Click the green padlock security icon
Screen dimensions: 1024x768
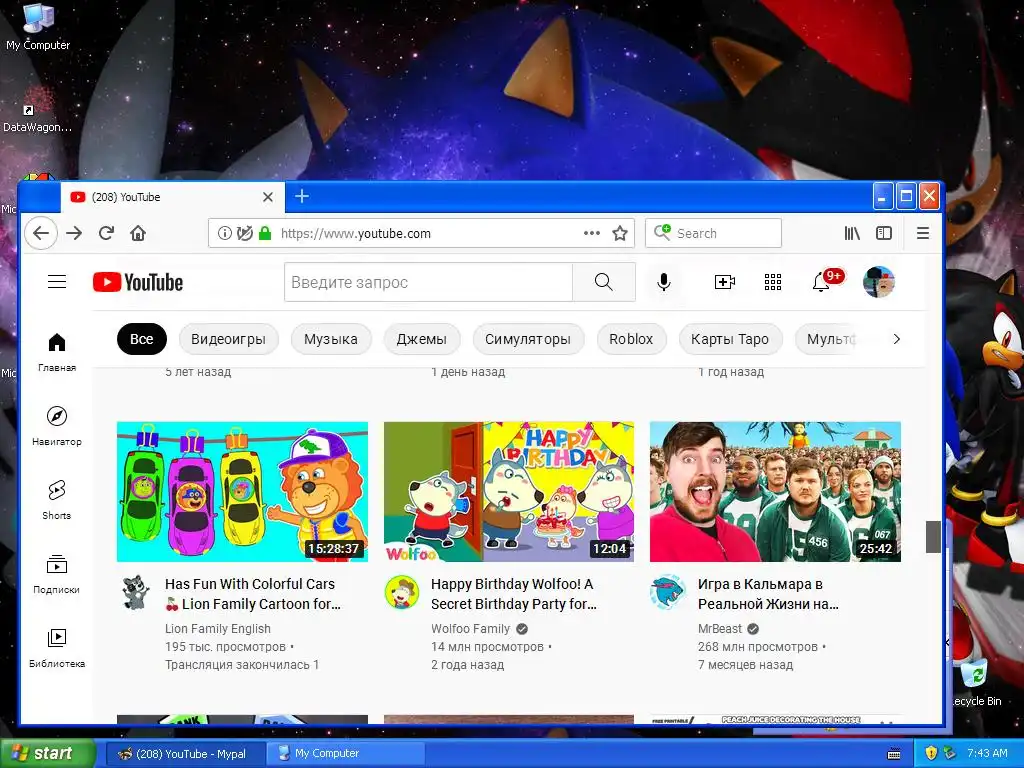coord(264,233)
